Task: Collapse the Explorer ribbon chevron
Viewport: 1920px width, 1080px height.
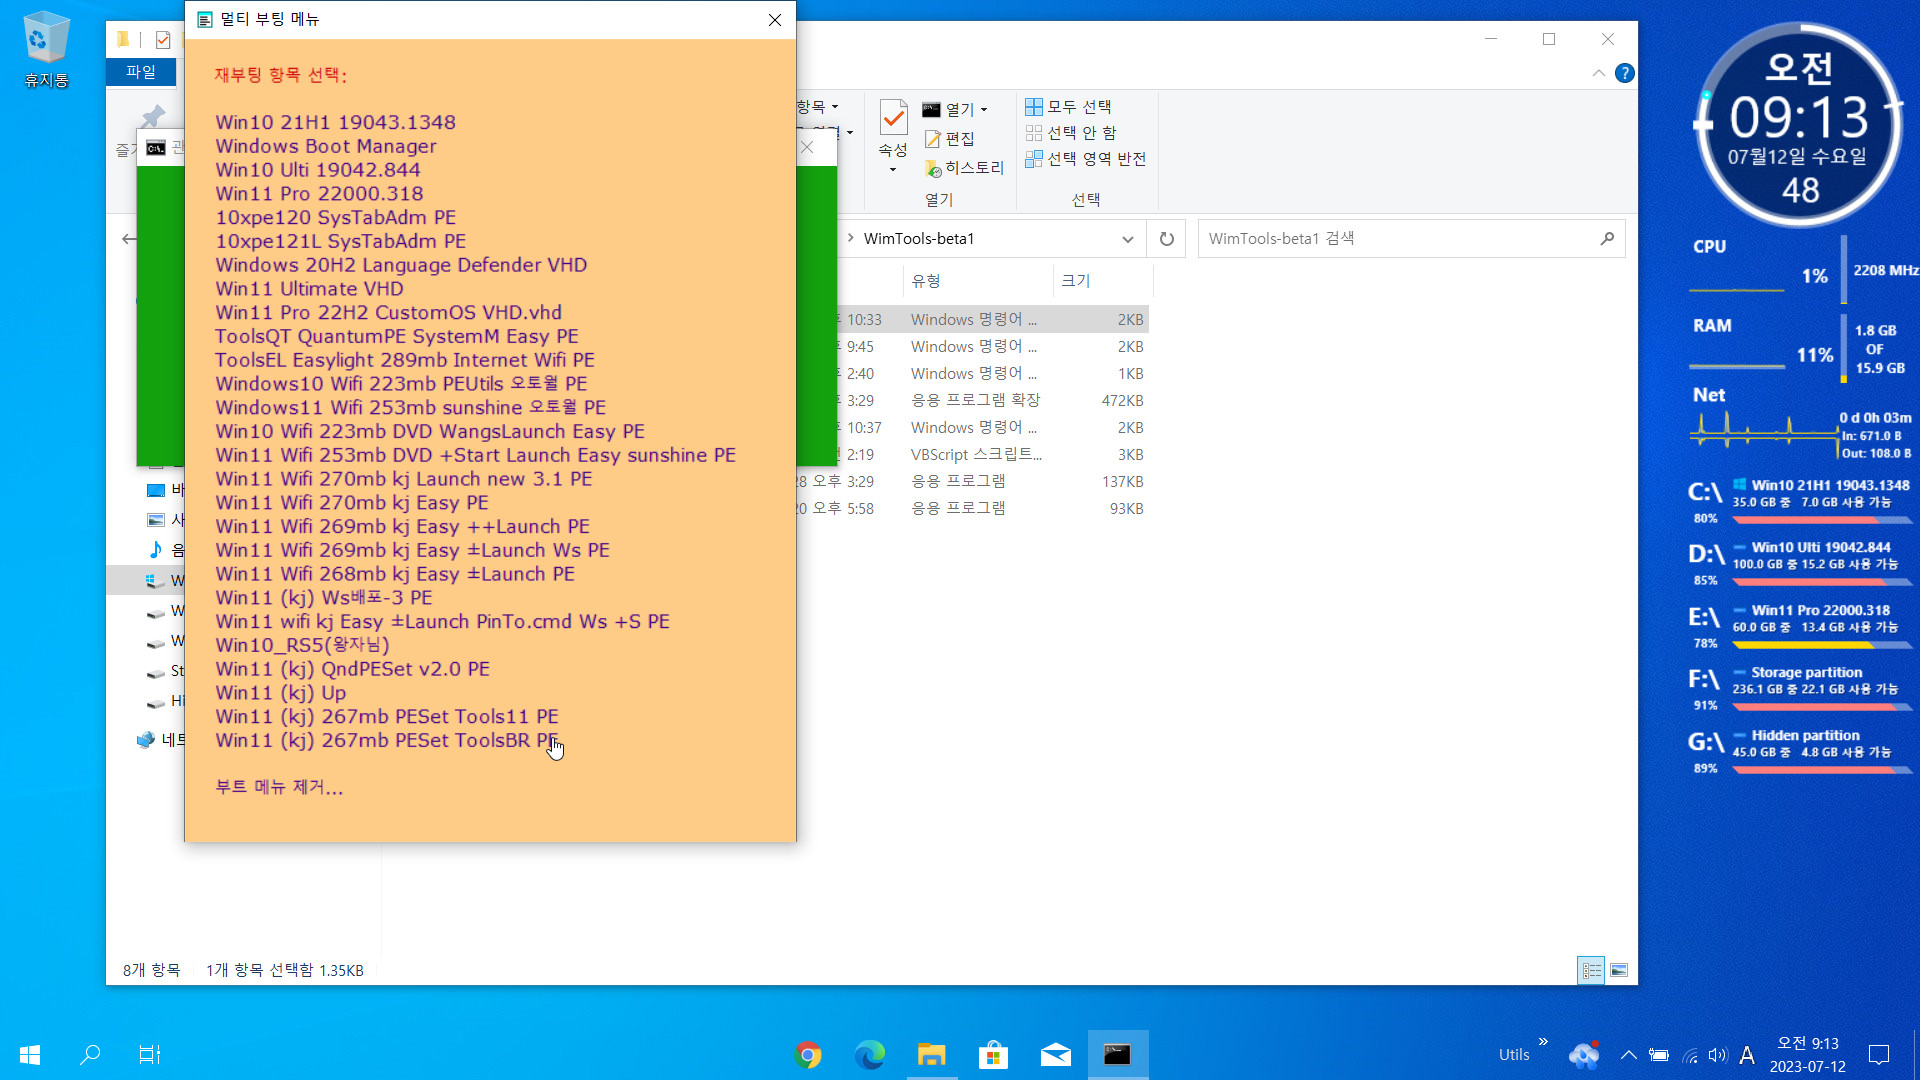Action: (x=1598, y=73)
